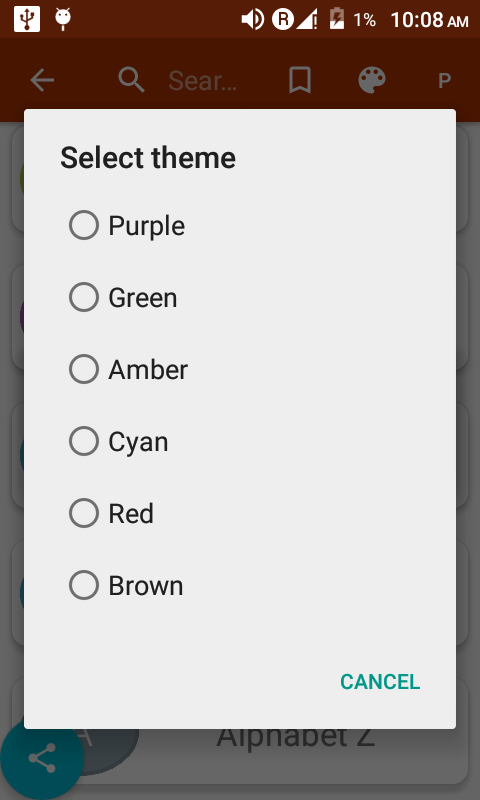The image size is (480, 800).
Task: Tap the P toolbar item
Action: (444, 81)
